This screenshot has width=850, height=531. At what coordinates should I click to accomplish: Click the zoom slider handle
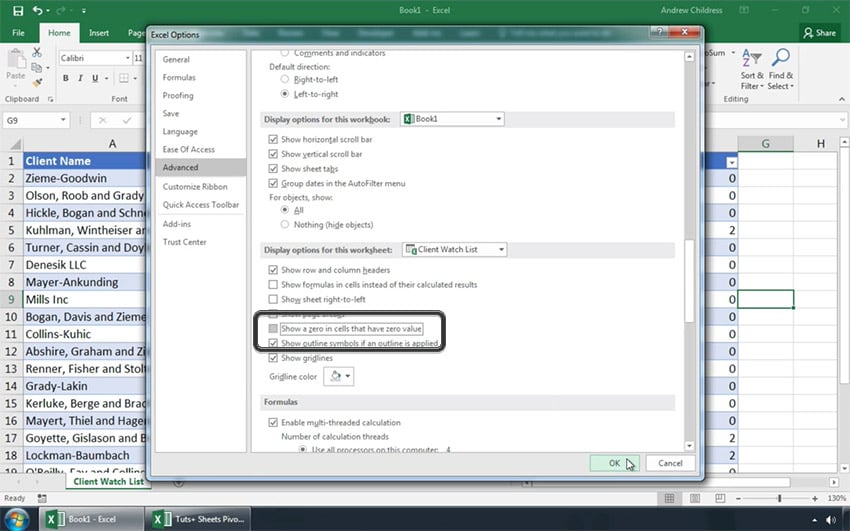coord(780,498)
